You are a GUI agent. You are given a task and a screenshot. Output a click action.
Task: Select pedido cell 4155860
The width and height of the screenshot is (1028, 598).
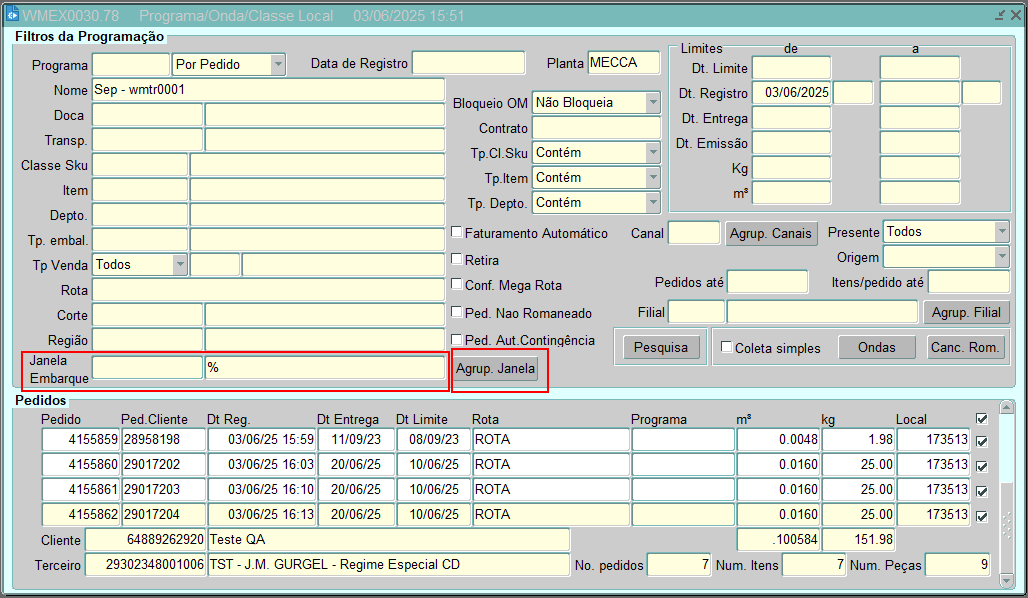click(81, 464)
